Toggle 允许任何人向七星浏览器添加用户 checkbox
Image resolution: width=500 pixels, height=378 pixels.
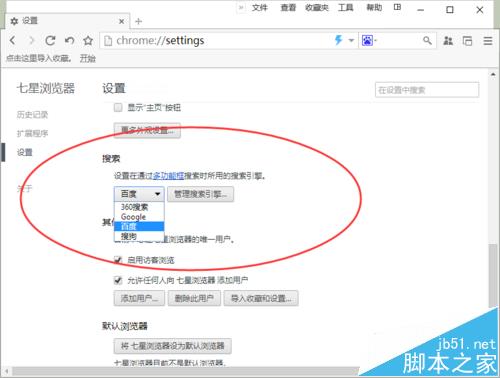tap(118, 280)
